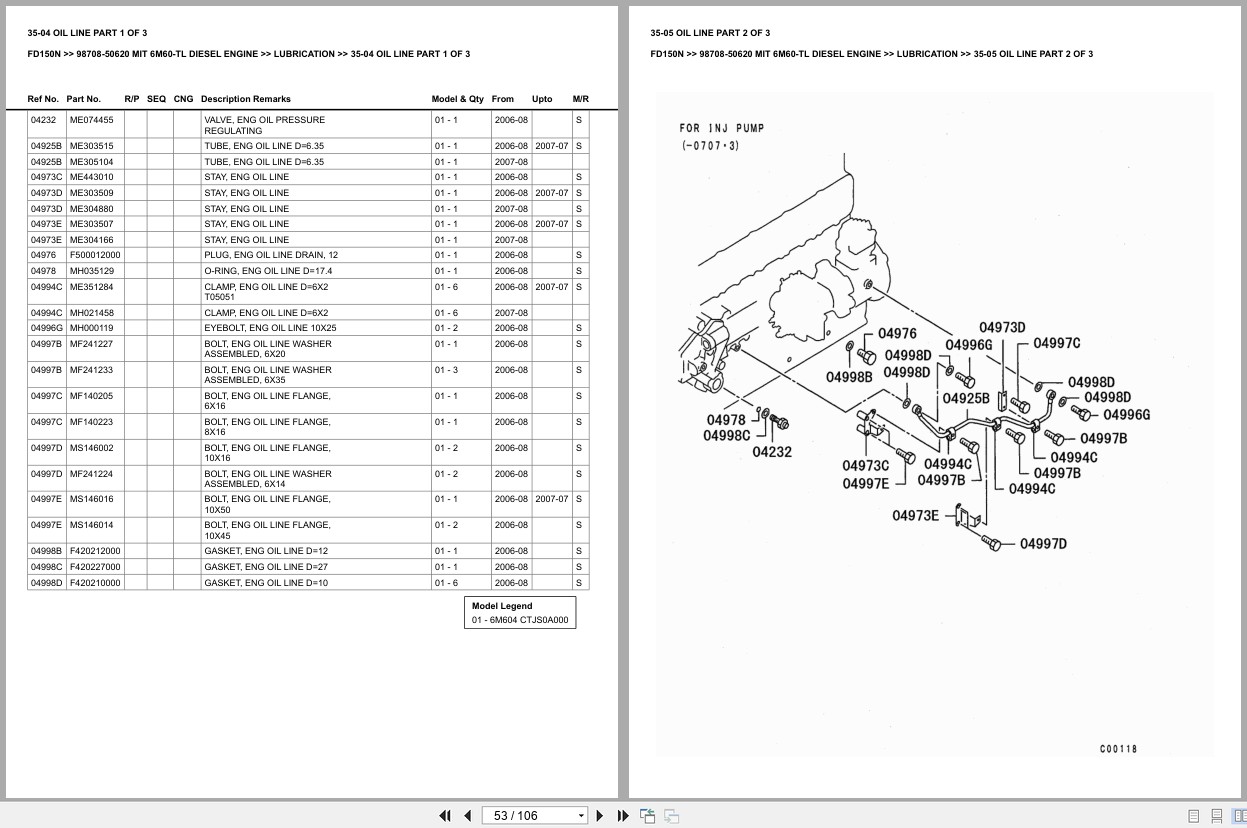
Task: Click GASKET, ENG OIL LINE D=27 description
Action: [x=266, y=567]
